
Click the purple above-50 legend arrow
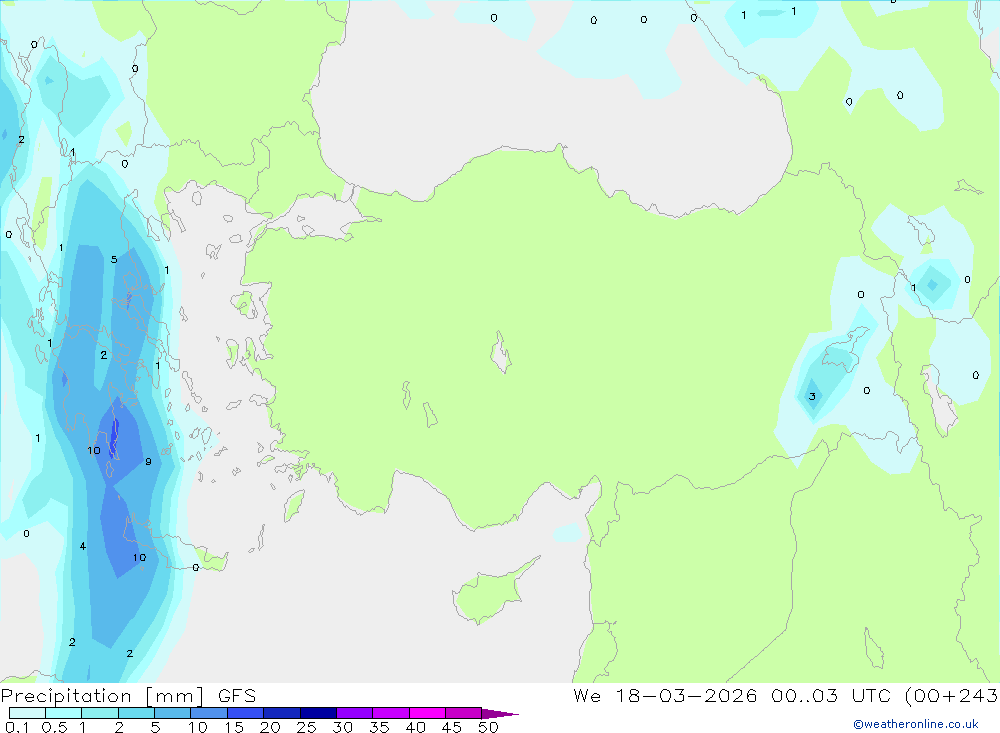[x=500, y=714]
